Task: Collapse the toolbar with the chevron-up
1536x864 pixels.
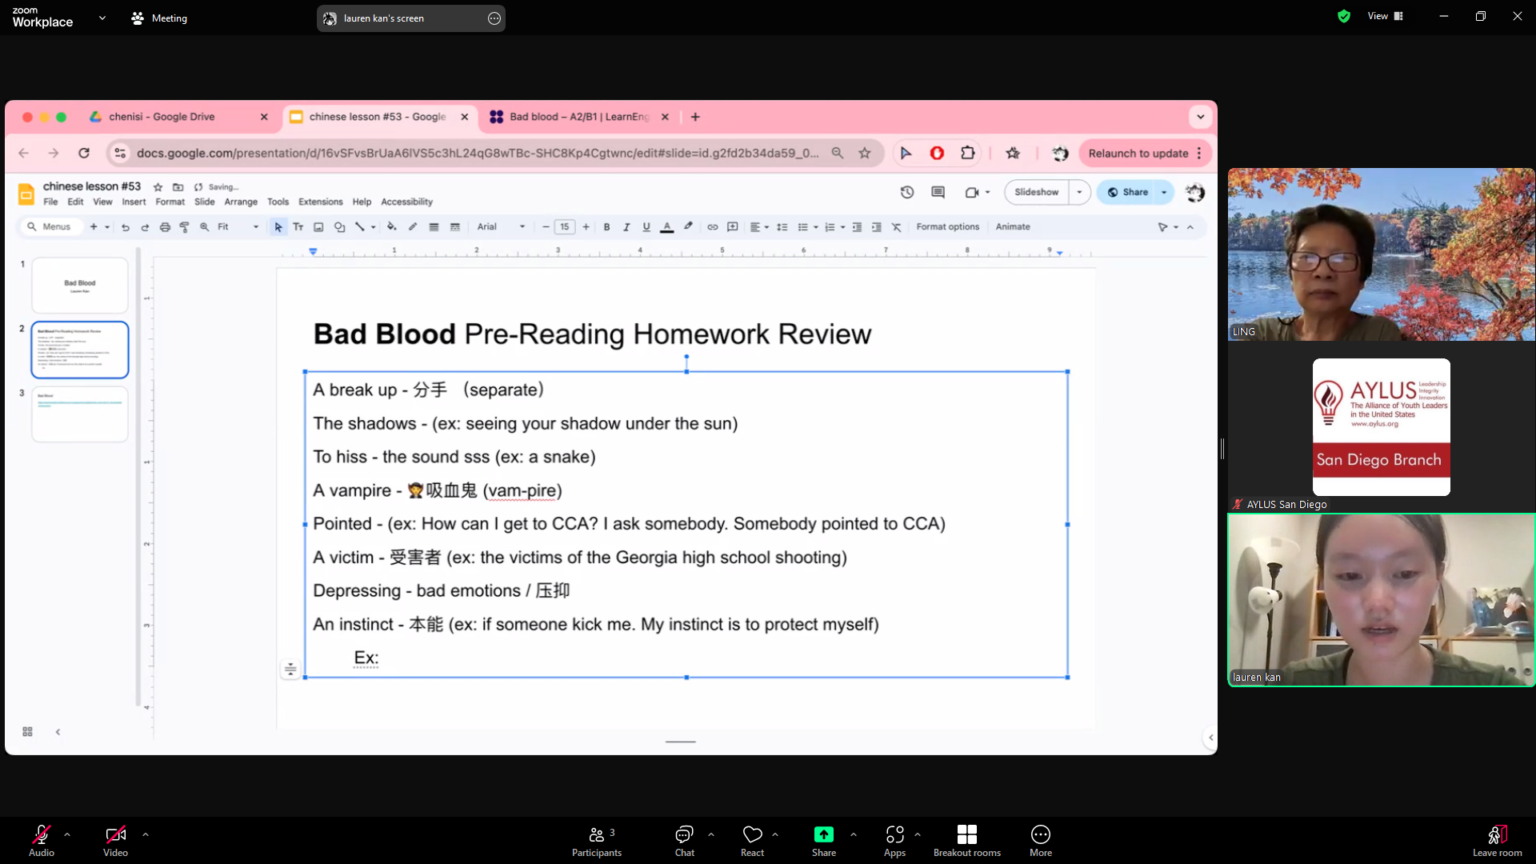Action: [x=1190, y=227]
